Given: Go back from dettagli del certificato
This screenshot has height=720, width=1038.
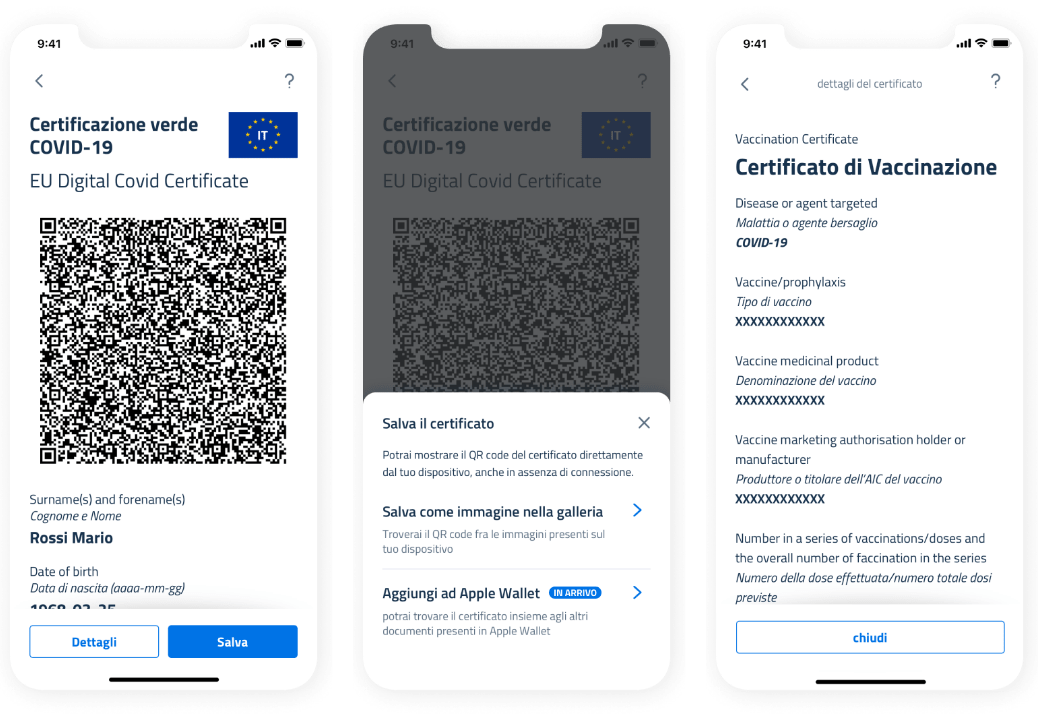Looking at the screenshot, I should (x=745, y=84).
